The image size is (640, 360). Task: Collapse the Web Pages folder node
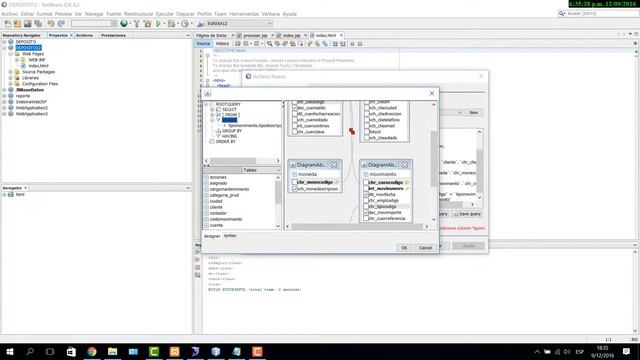(11, 53)
